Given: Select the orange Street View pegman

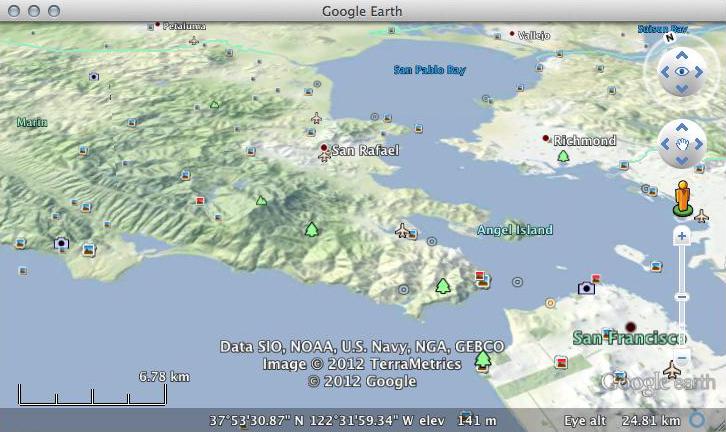Looking at the screenshot, I should pyautogui.click(x=682, y=198).
